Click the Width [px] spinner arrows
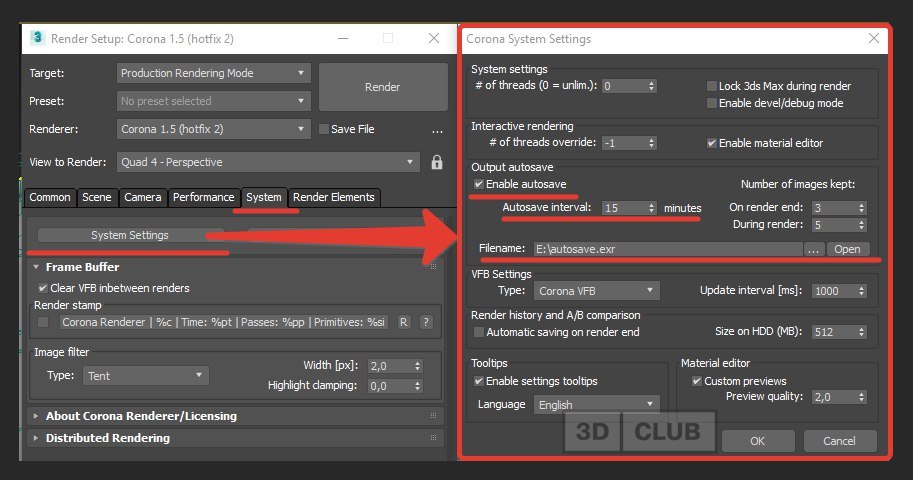This screenshot has height=480, width=913. (417, 366)
